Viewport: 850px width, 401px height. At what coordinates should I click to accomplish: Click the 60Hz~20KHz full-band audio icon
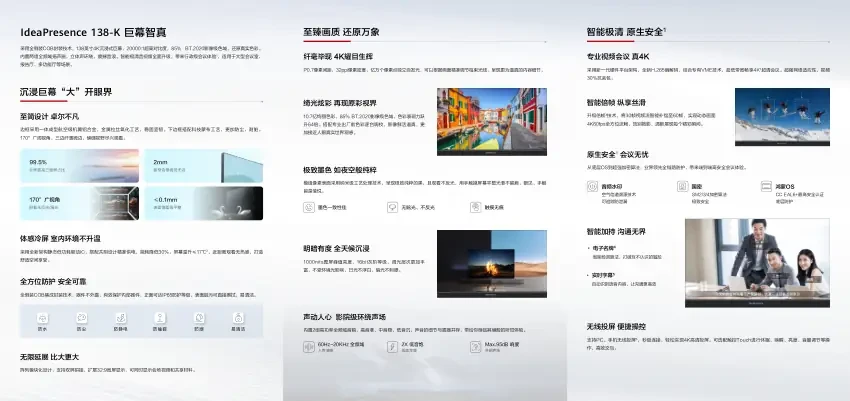pyautogui.click(x=309, y=347)
